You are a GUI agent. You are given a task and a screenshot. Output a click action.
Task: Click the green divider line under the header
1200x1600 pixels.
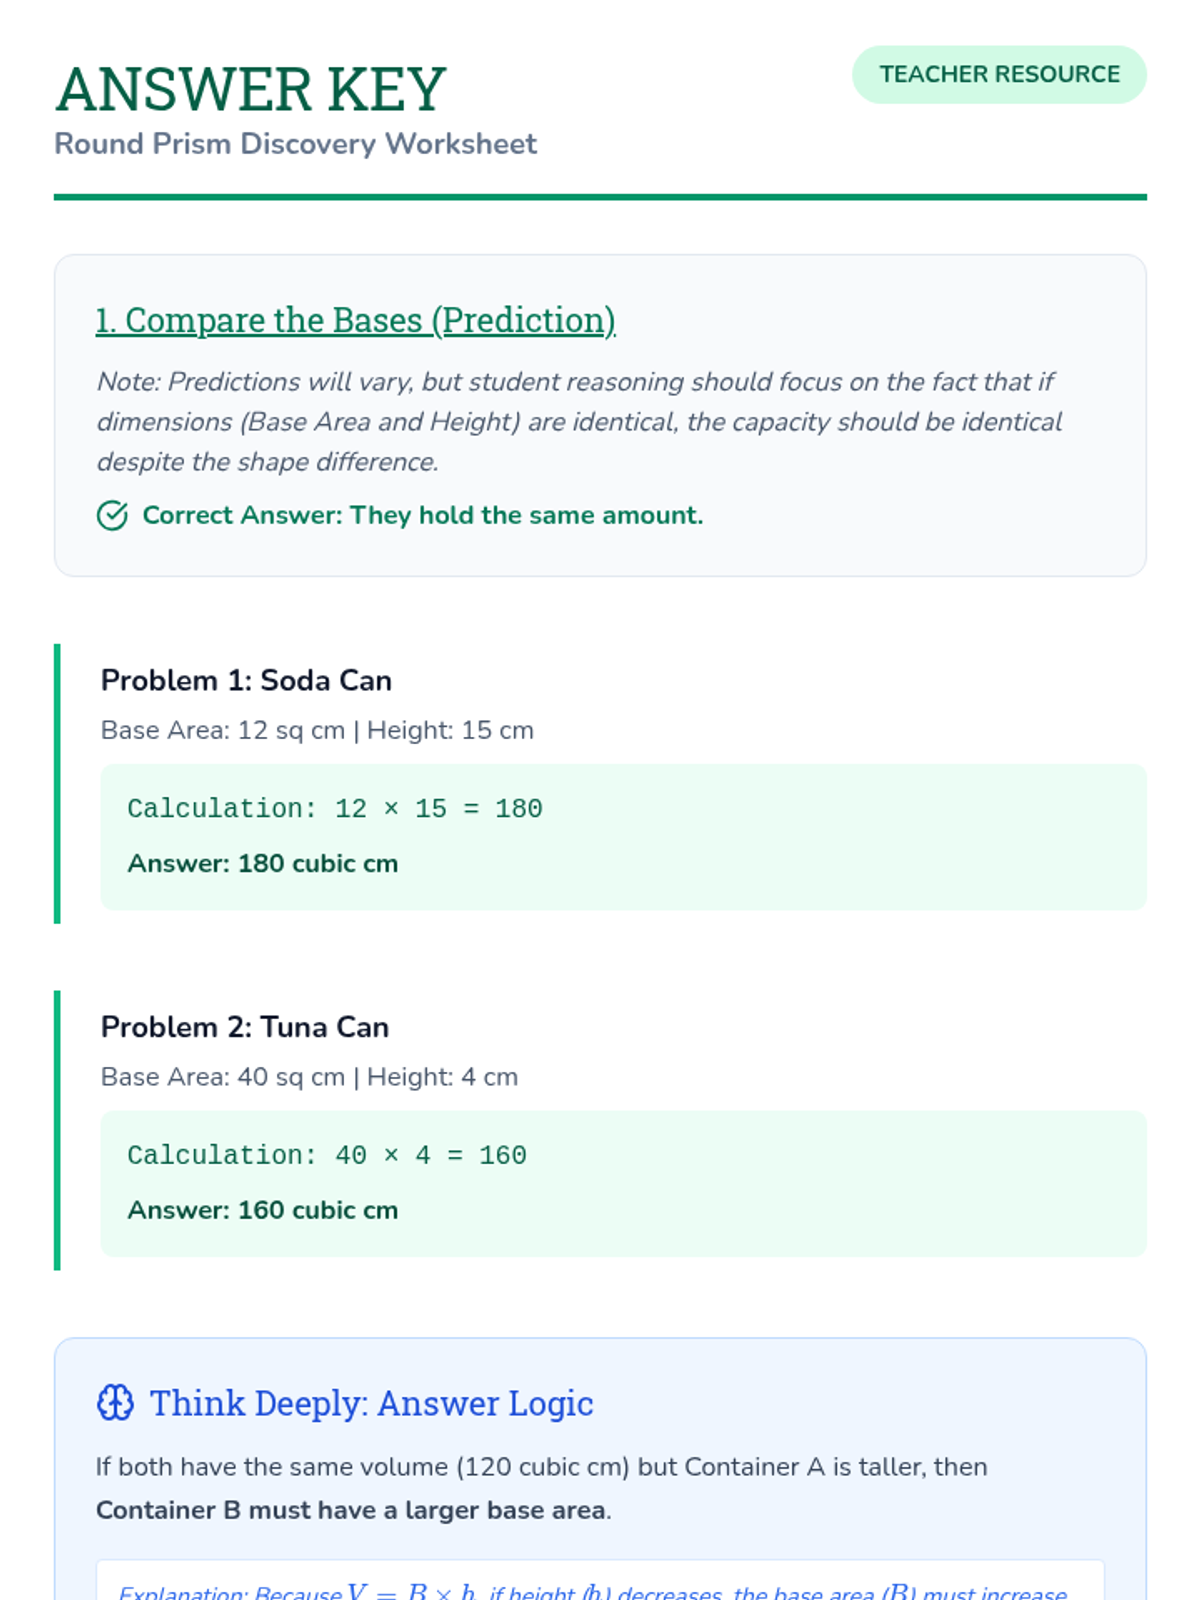pos(600,197)
